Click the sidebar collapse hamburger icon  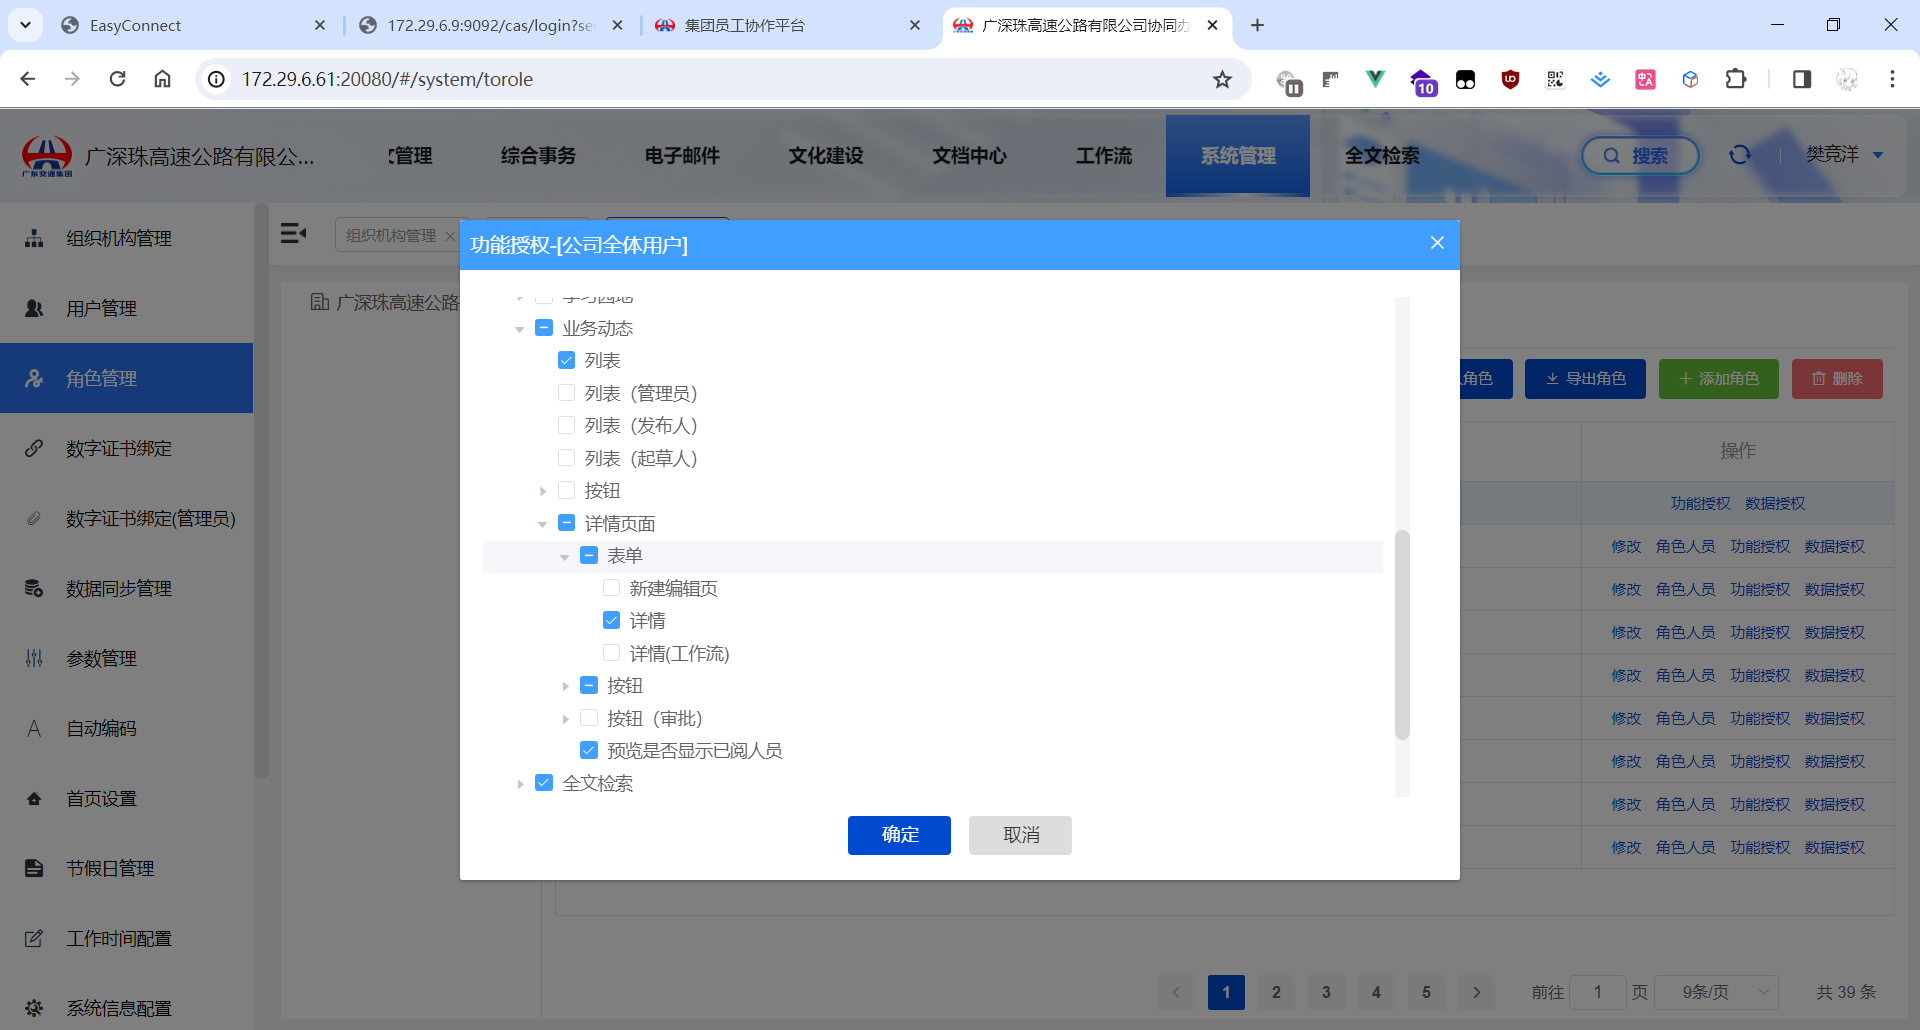[x=293, y=234]
